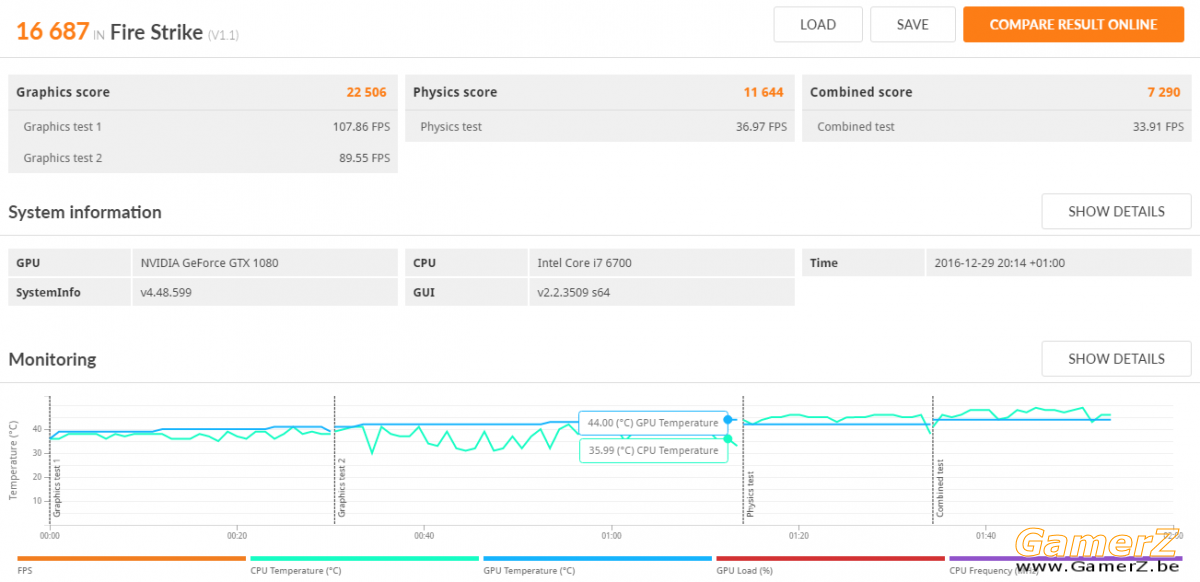Click the Physics score heading
1200x582 pixels.
coord(455,92)
